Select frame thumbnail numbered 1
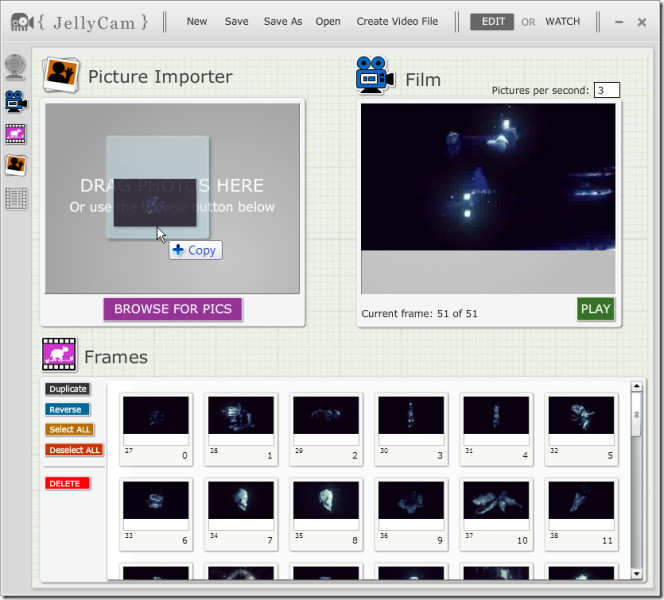Screen dimensions: 664x600 (x=241, y=429)
